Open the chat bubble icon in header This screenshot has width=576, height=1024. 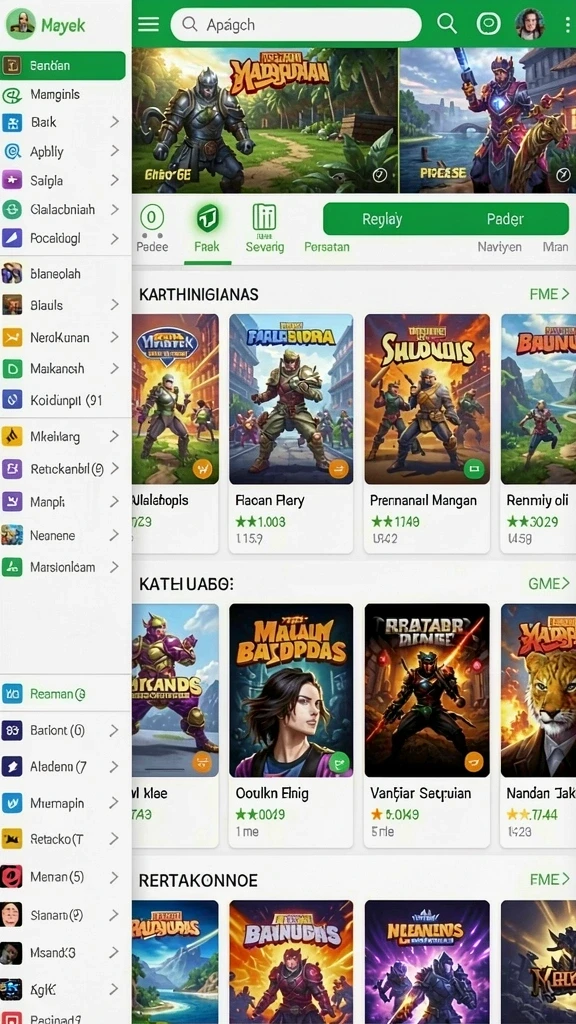click(x=488, y=24)
